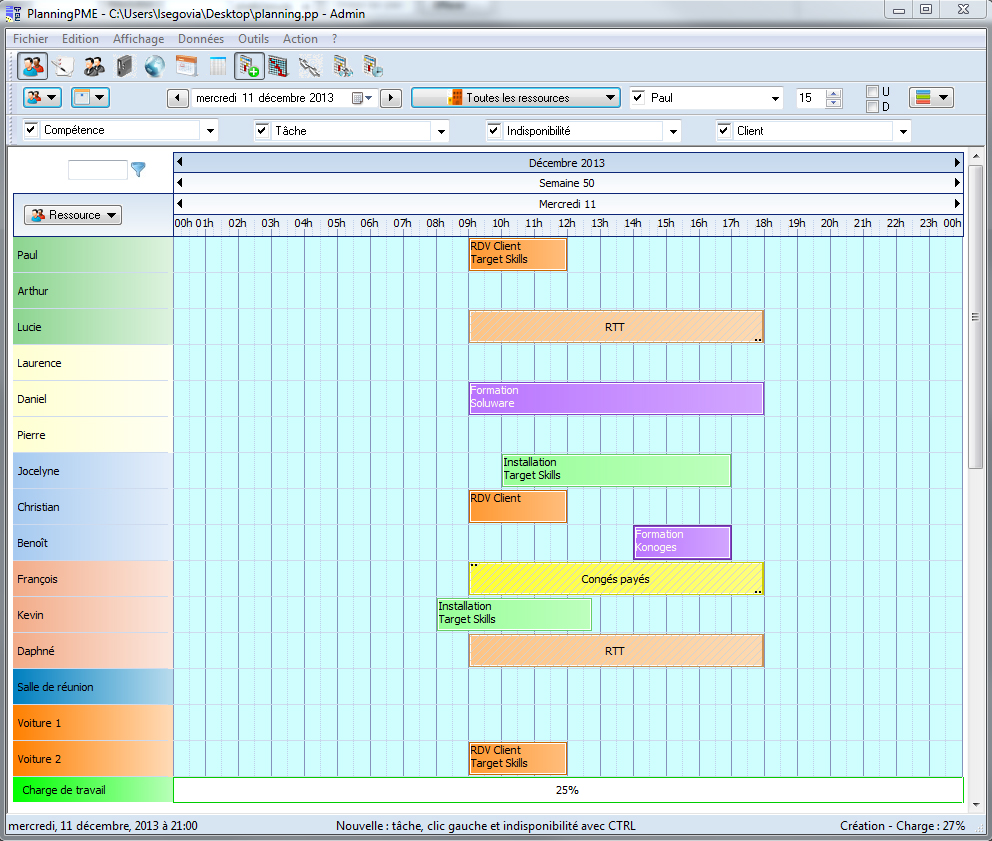This screenshot has height=841, width=992.
Task: Open the color layers dropdown button
Action: (931, 97)
